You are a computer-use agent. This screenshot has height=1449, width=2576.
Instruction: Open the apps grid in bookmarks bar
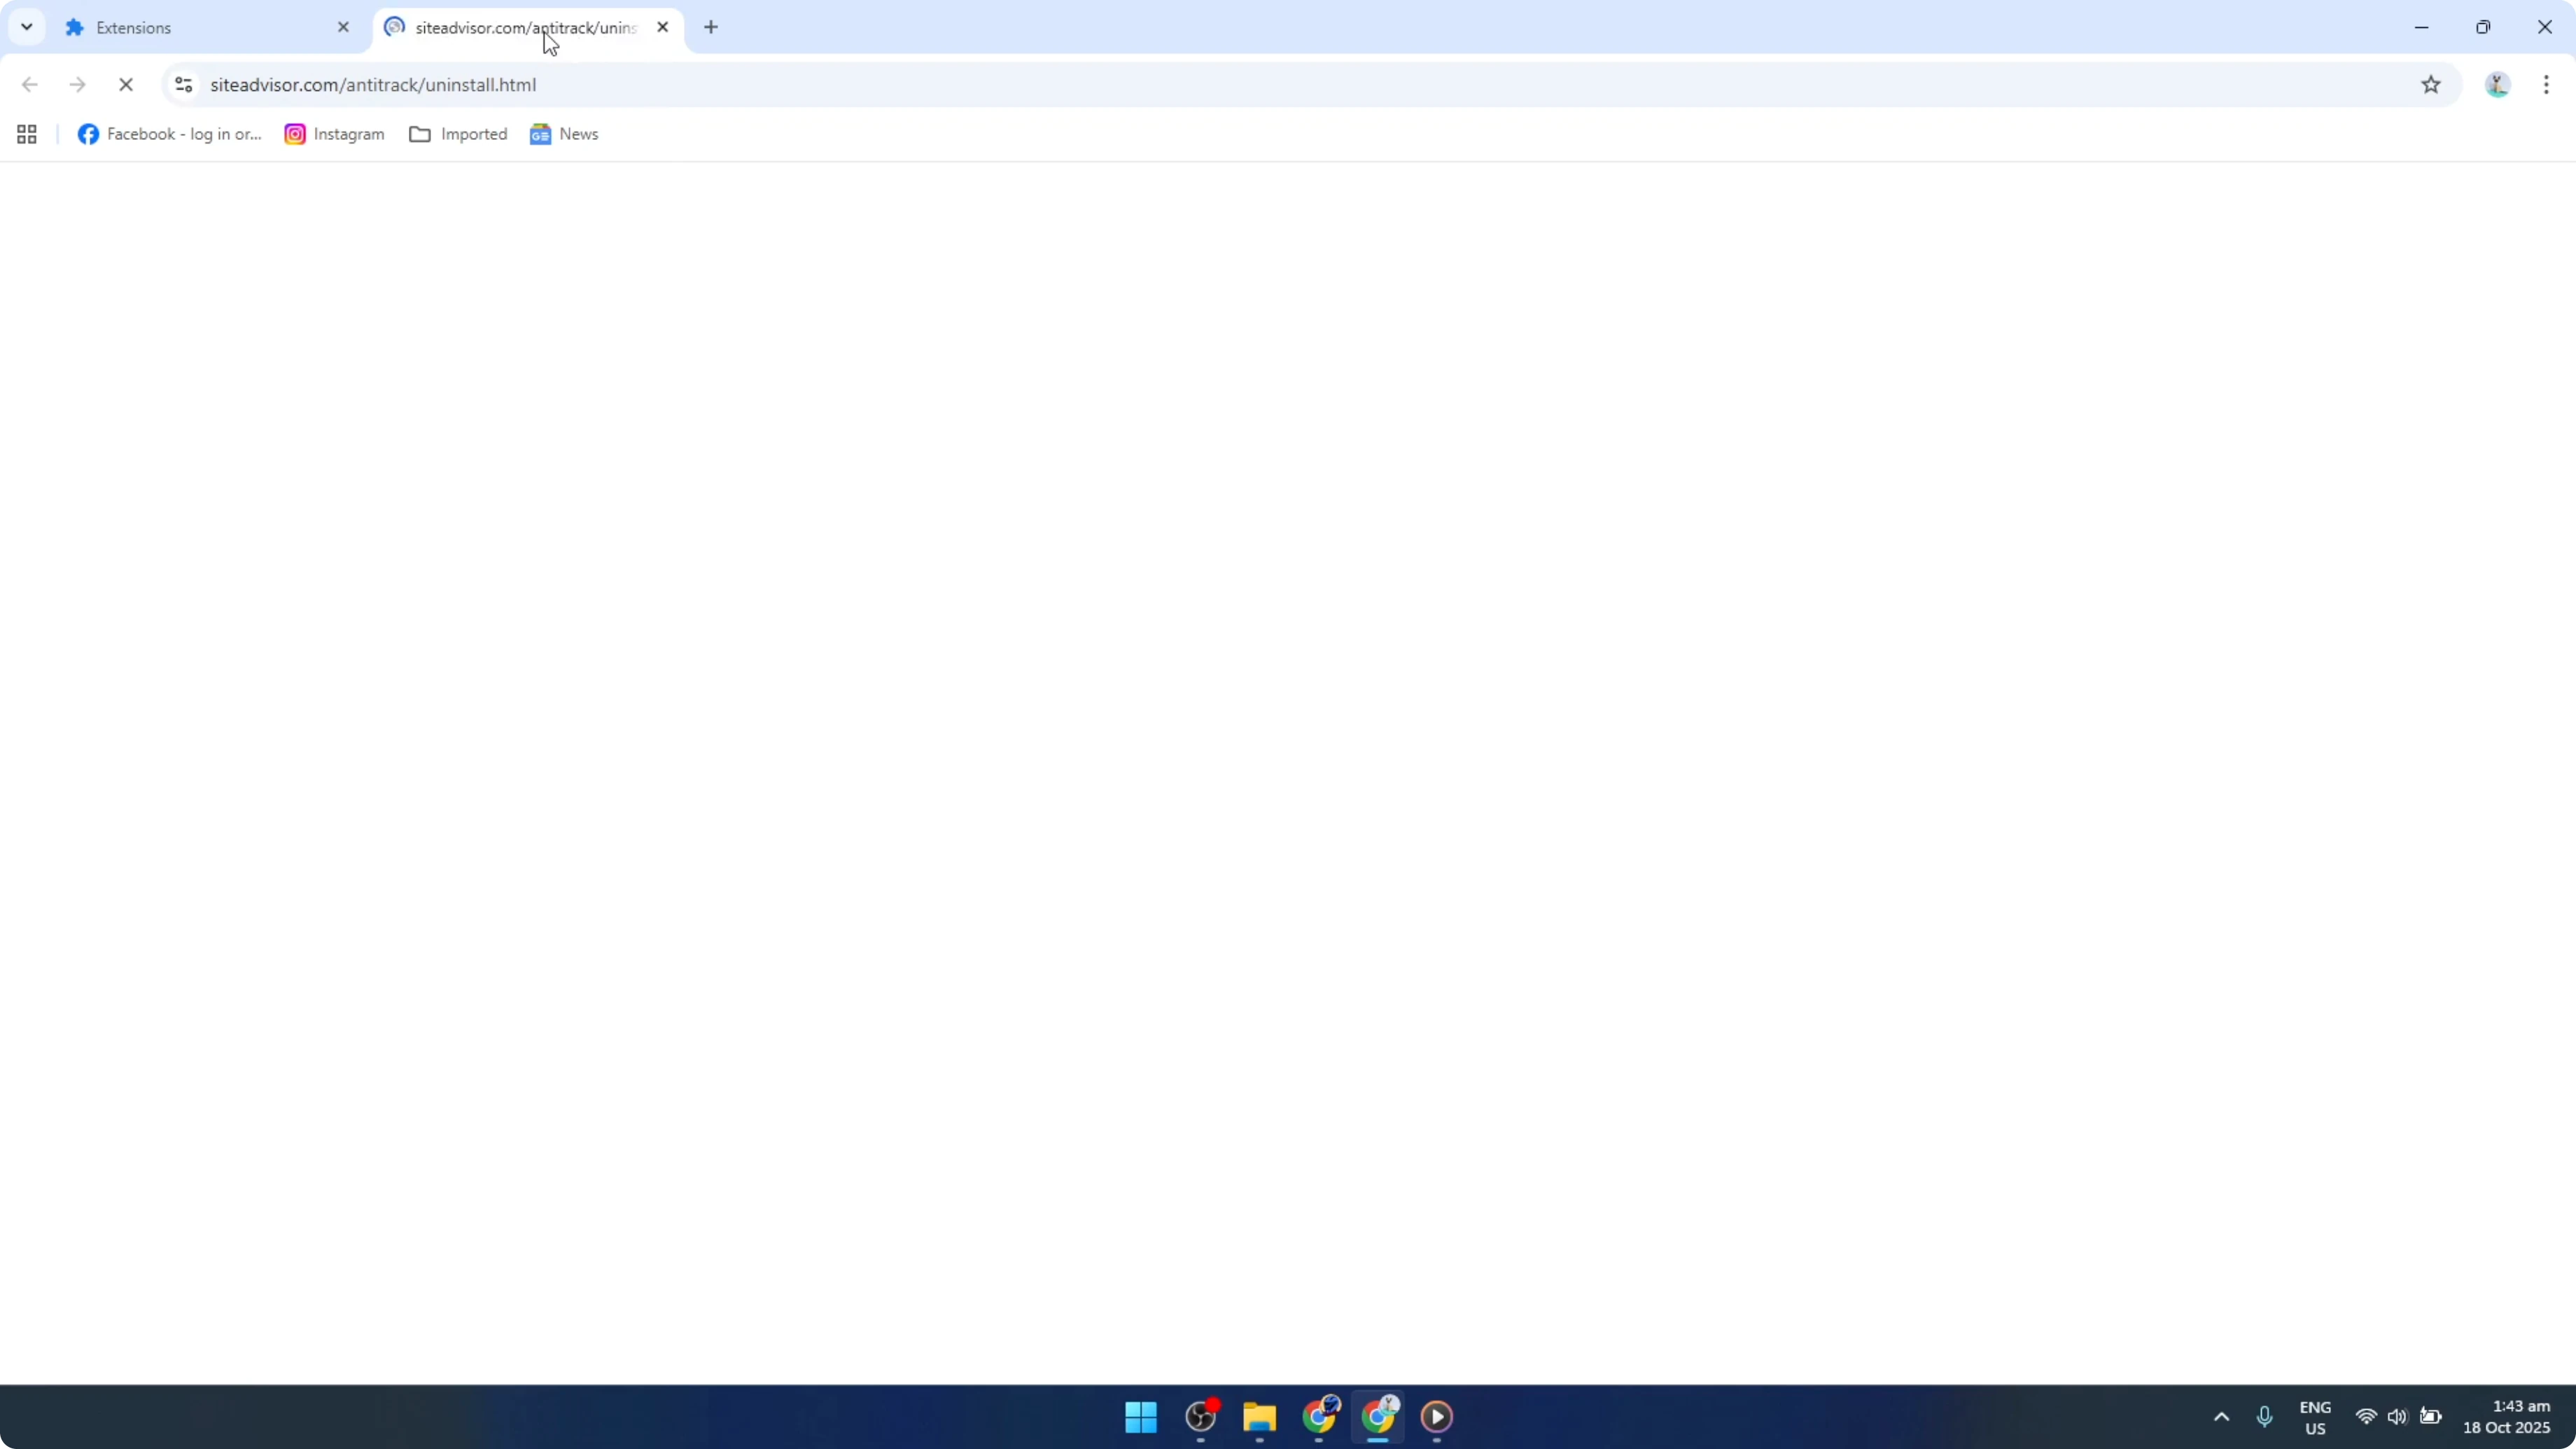pyautogui.click(x=27, y=134)
